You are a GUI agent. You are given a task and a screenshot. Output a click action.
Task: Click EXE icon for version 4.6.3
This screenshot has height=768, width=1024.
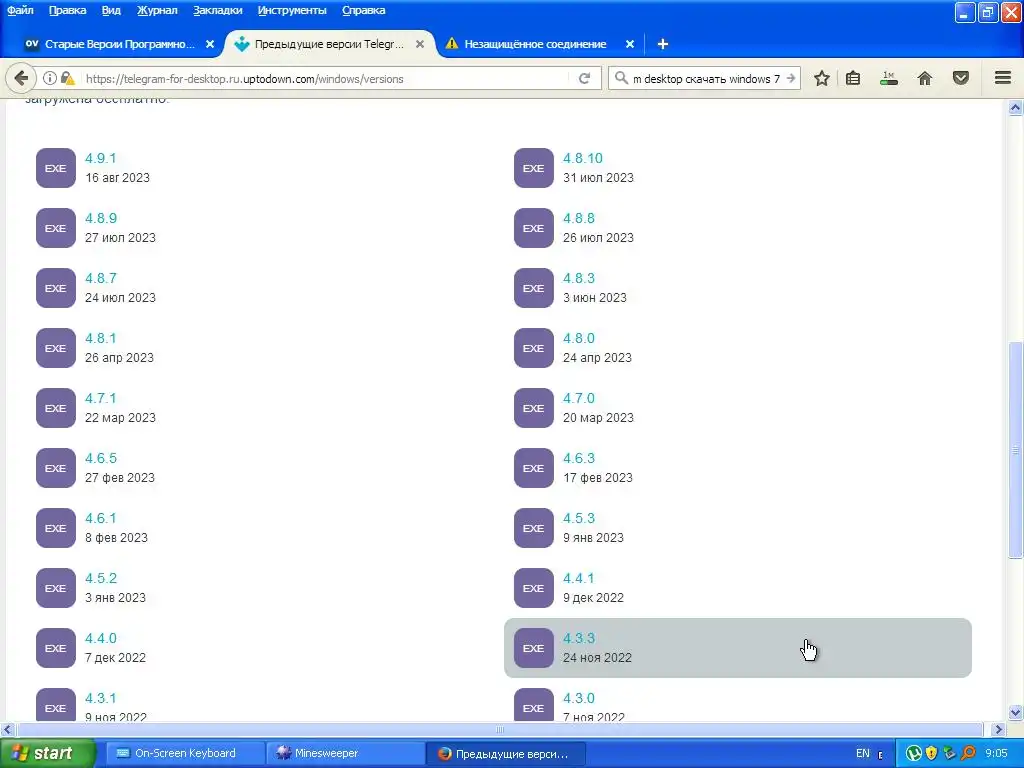[x=534, y=468]
